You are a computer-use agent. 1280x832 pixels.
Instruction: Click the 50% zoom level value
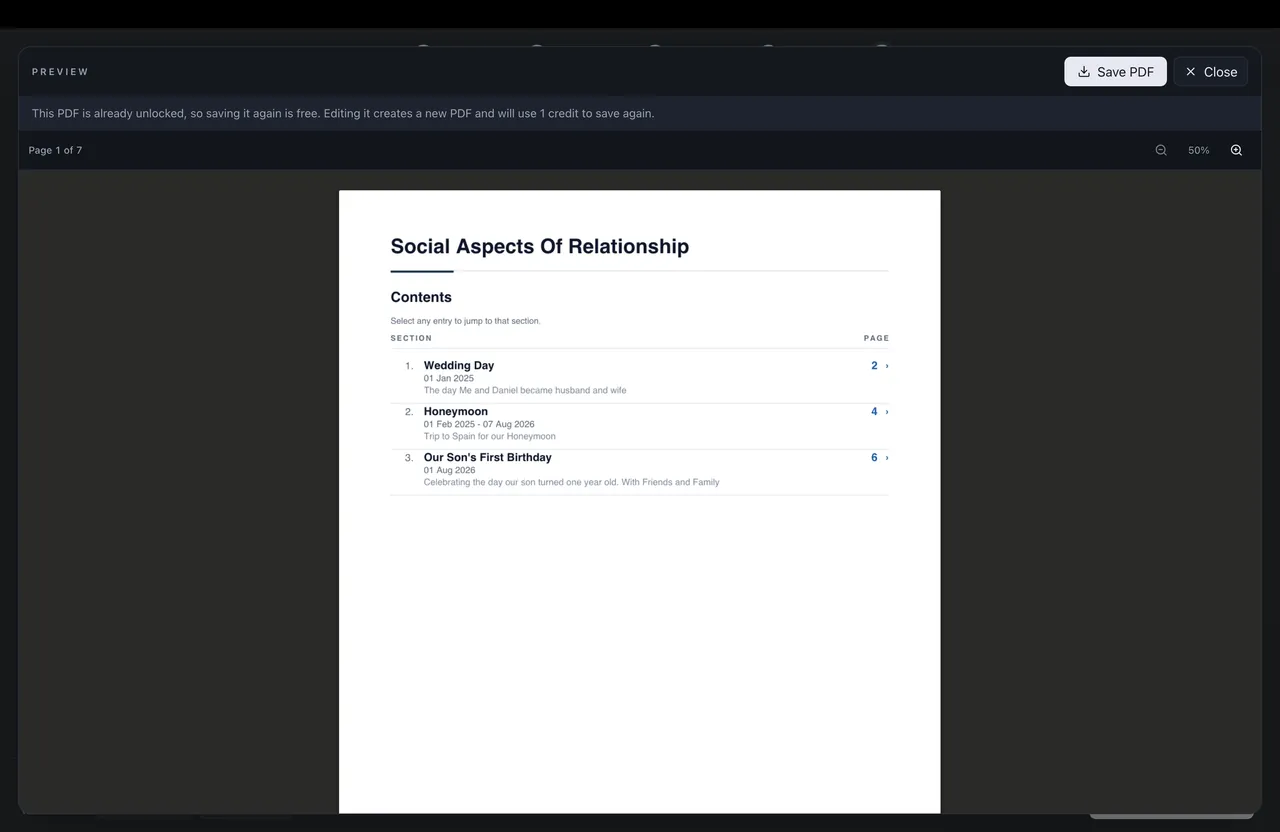pos(1198,150)
